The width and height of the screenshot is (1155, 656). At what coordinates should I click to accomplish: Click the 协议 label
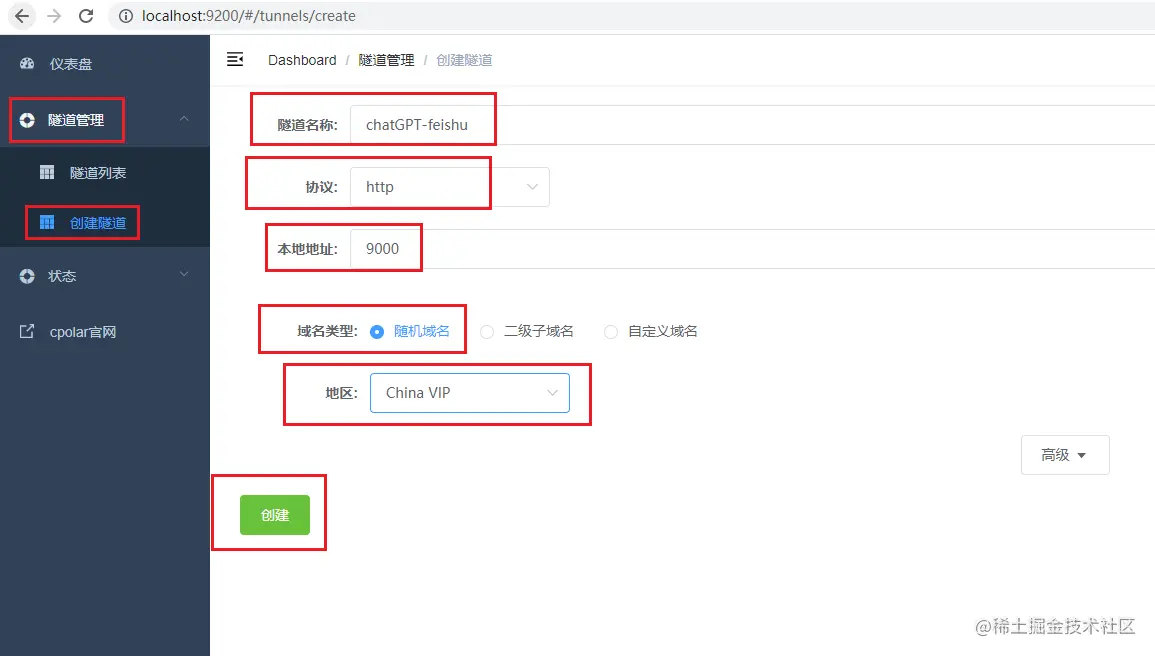(x=321, y=187)
